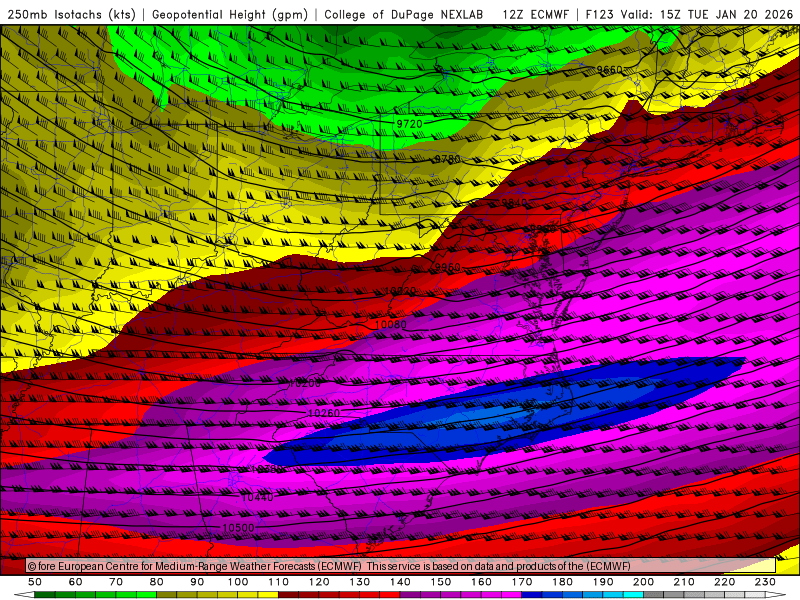Click the dark green swatch below the 50 label
Viewport: 800px width, 600px height.
45,595
